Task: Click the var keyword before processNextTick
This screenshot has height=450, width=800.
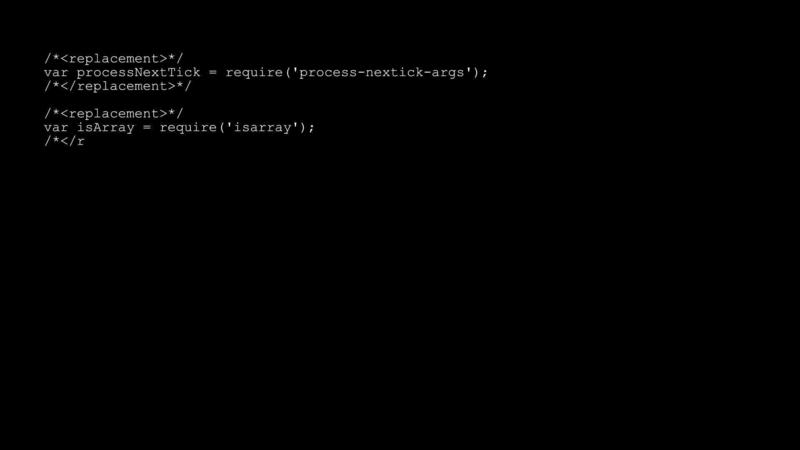Action: click(56, 72)
